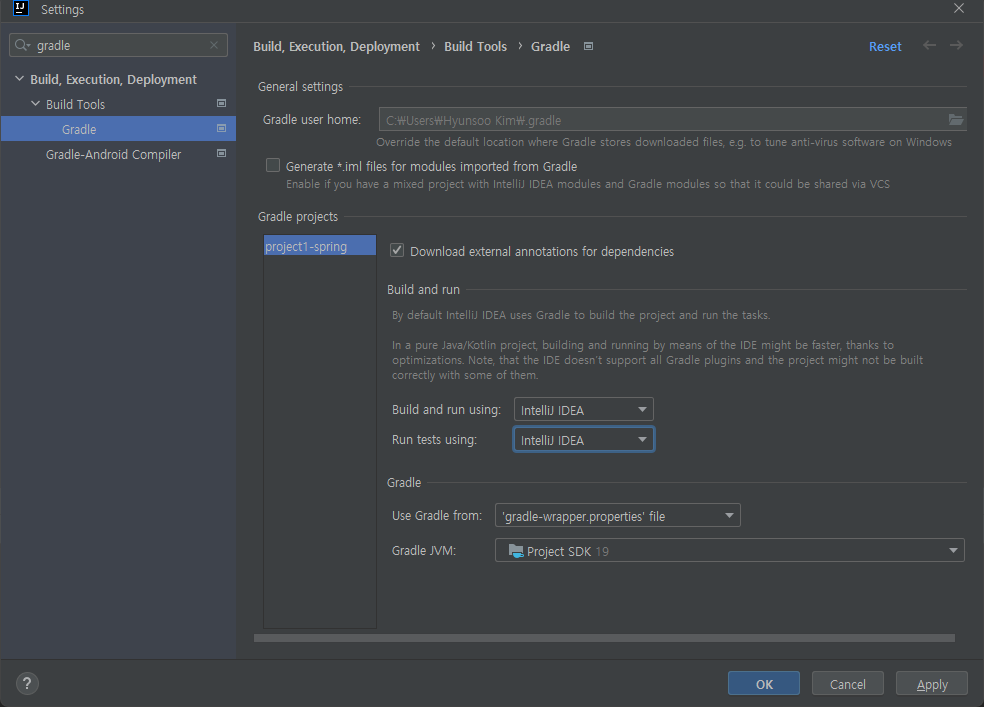984x707 pixels.
Task: Click the Gradle breadcrumb label
Action: [x=550, y=46]
